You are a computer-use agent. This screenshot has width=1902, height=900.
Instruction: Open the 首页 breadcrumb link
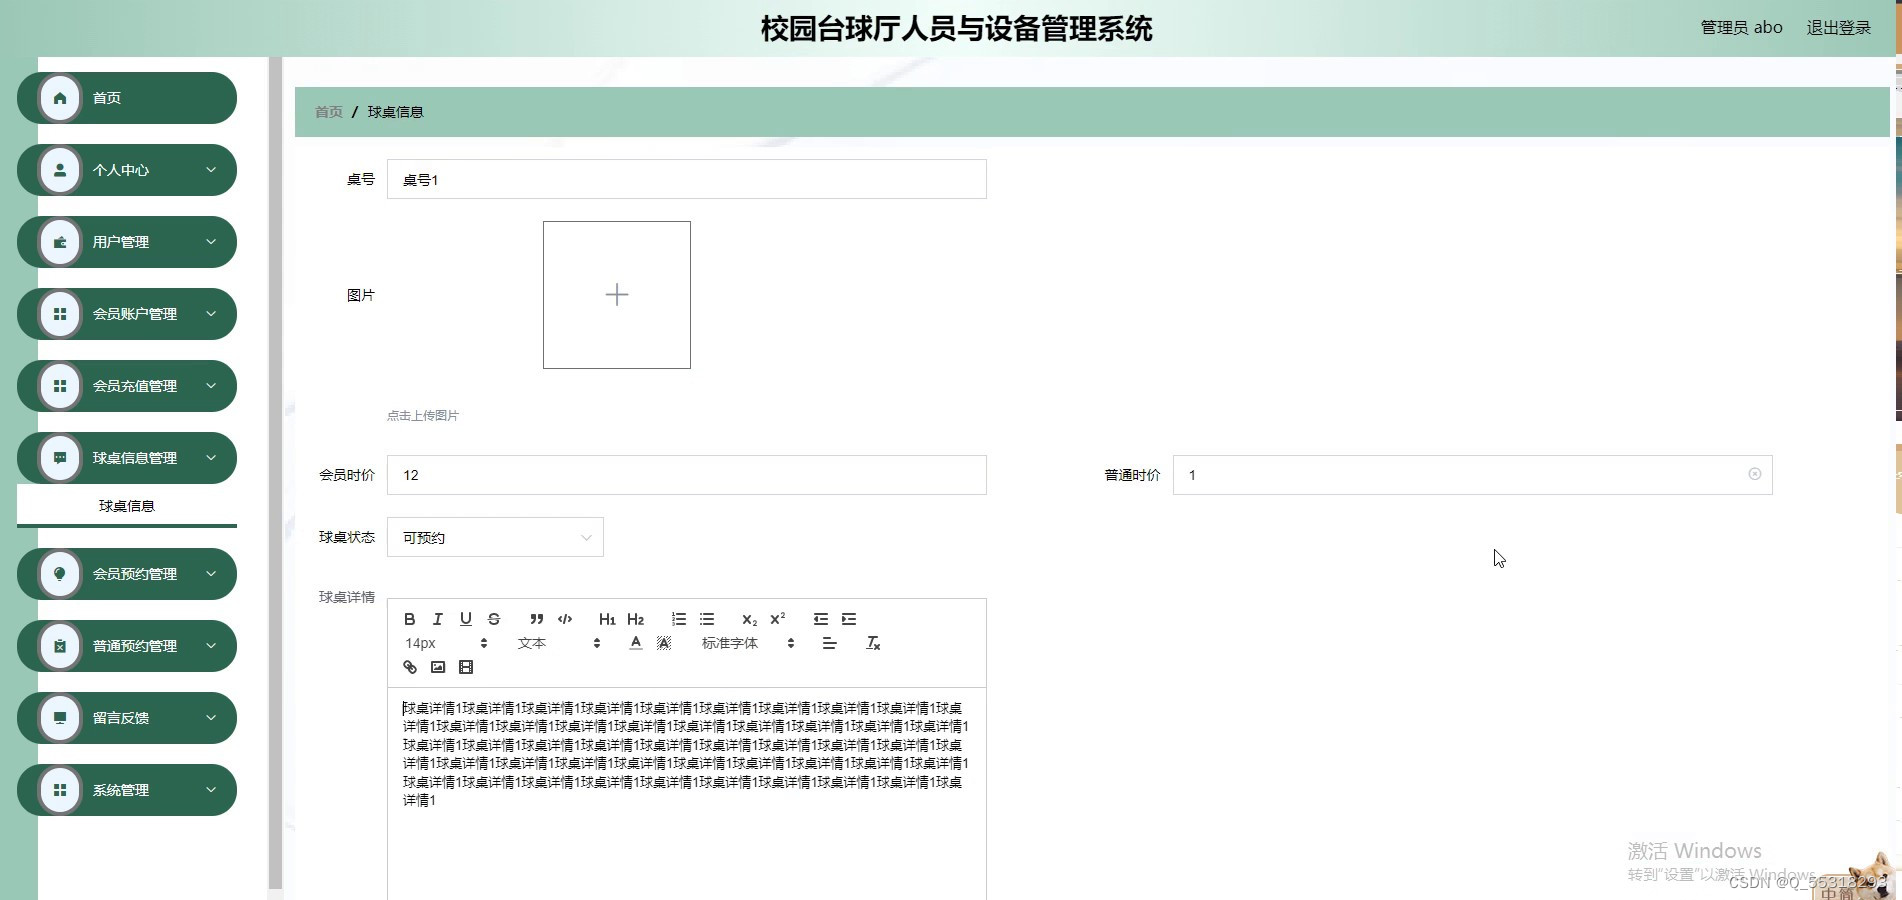(x=328, y=111)
